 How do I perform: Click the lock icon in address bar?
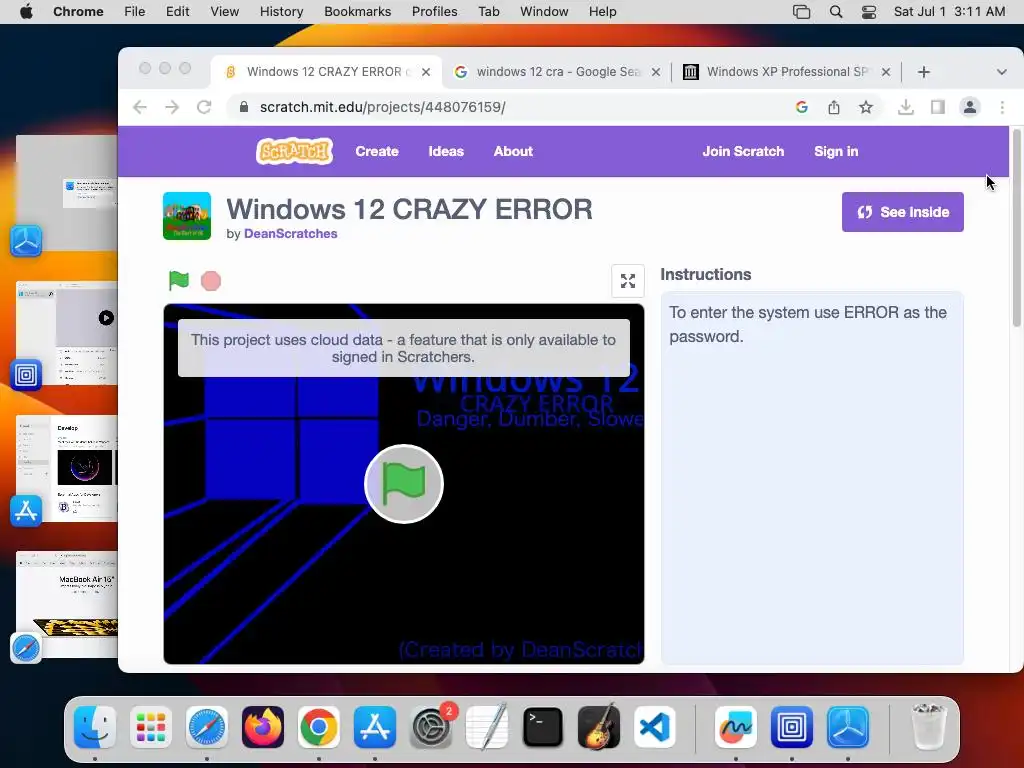pos(244,107)
